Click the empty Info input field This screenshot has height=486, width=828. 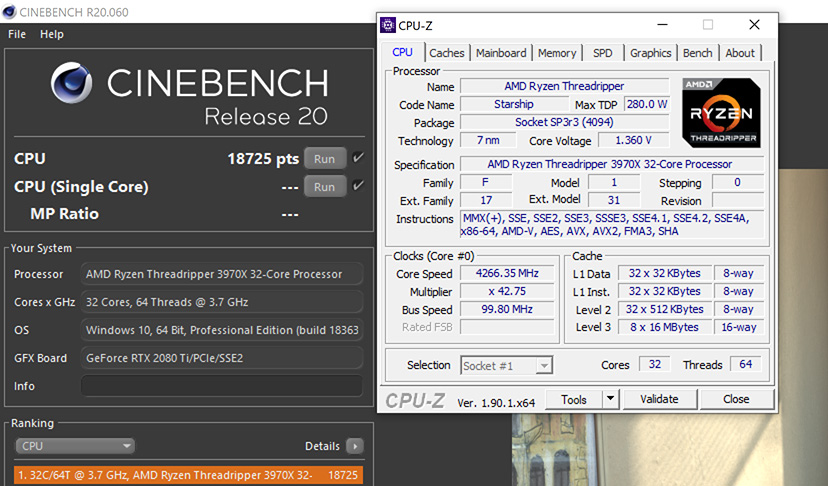[222, 386]
